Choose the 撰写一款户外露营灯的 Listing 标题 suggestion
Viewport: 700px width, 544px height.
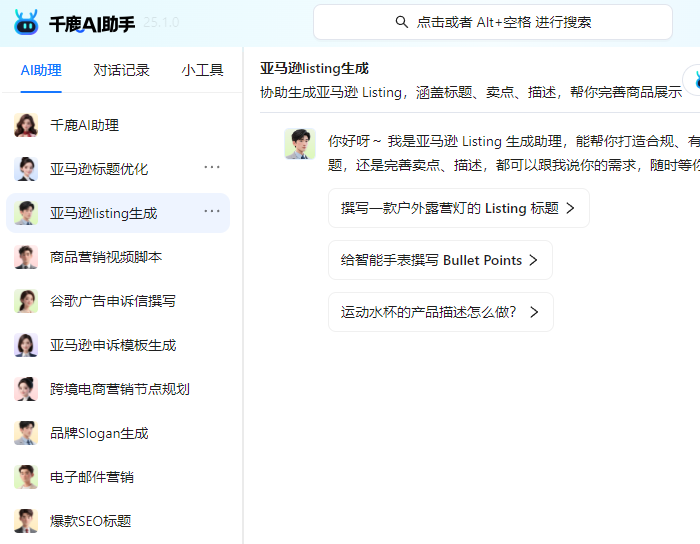[x=458, y=208]
